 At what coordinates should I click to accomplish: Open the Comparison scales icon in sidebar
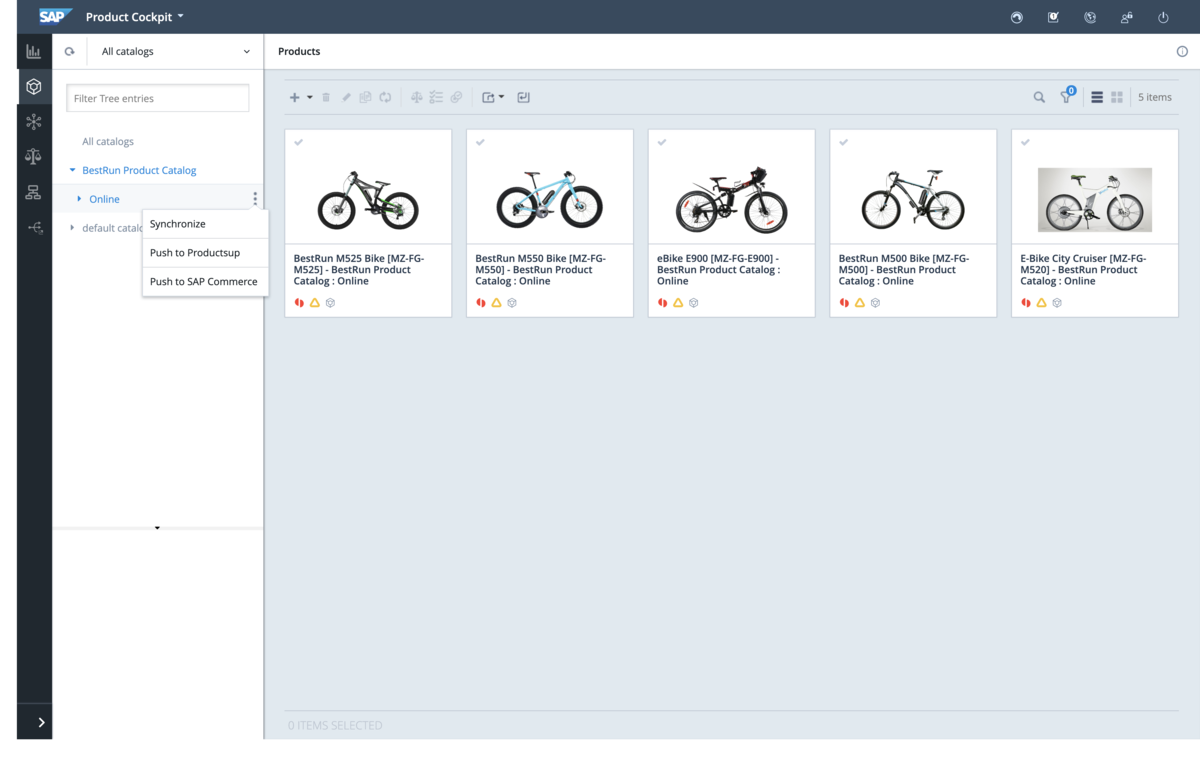33,156
